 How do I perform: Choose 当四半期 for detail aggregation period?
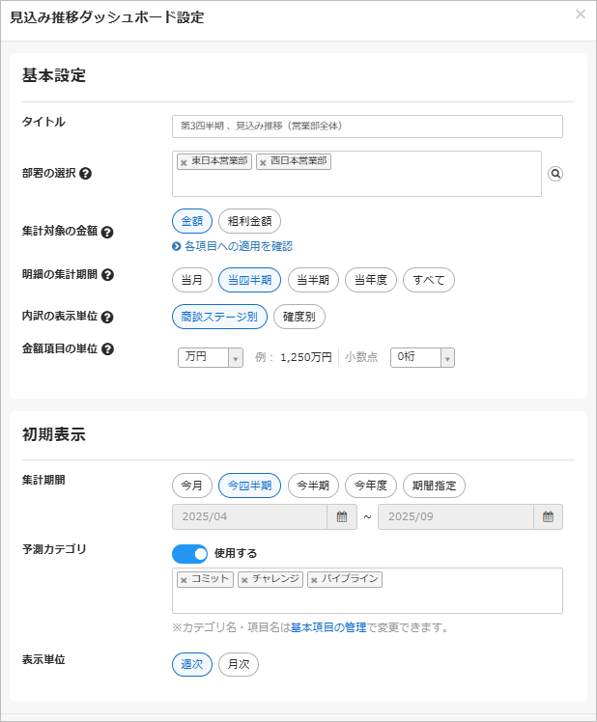pos(249,280)
